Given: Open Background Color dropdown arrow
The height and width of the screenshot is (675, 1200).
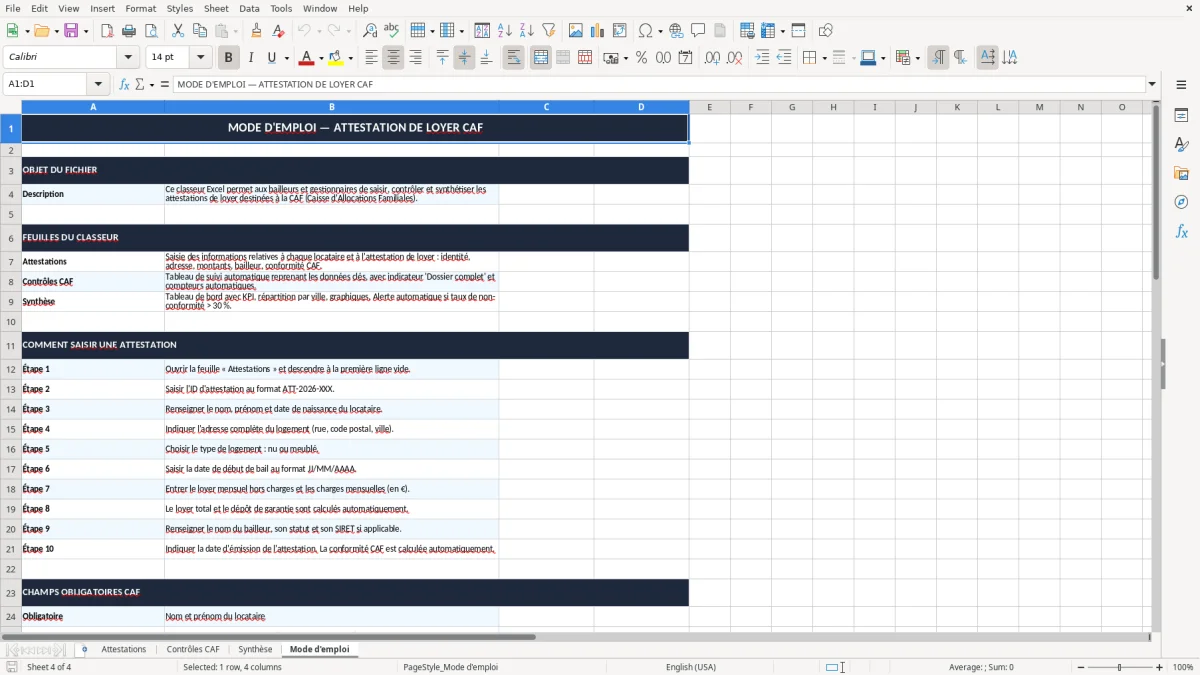Looking at the screenshot, I should 350,58.
